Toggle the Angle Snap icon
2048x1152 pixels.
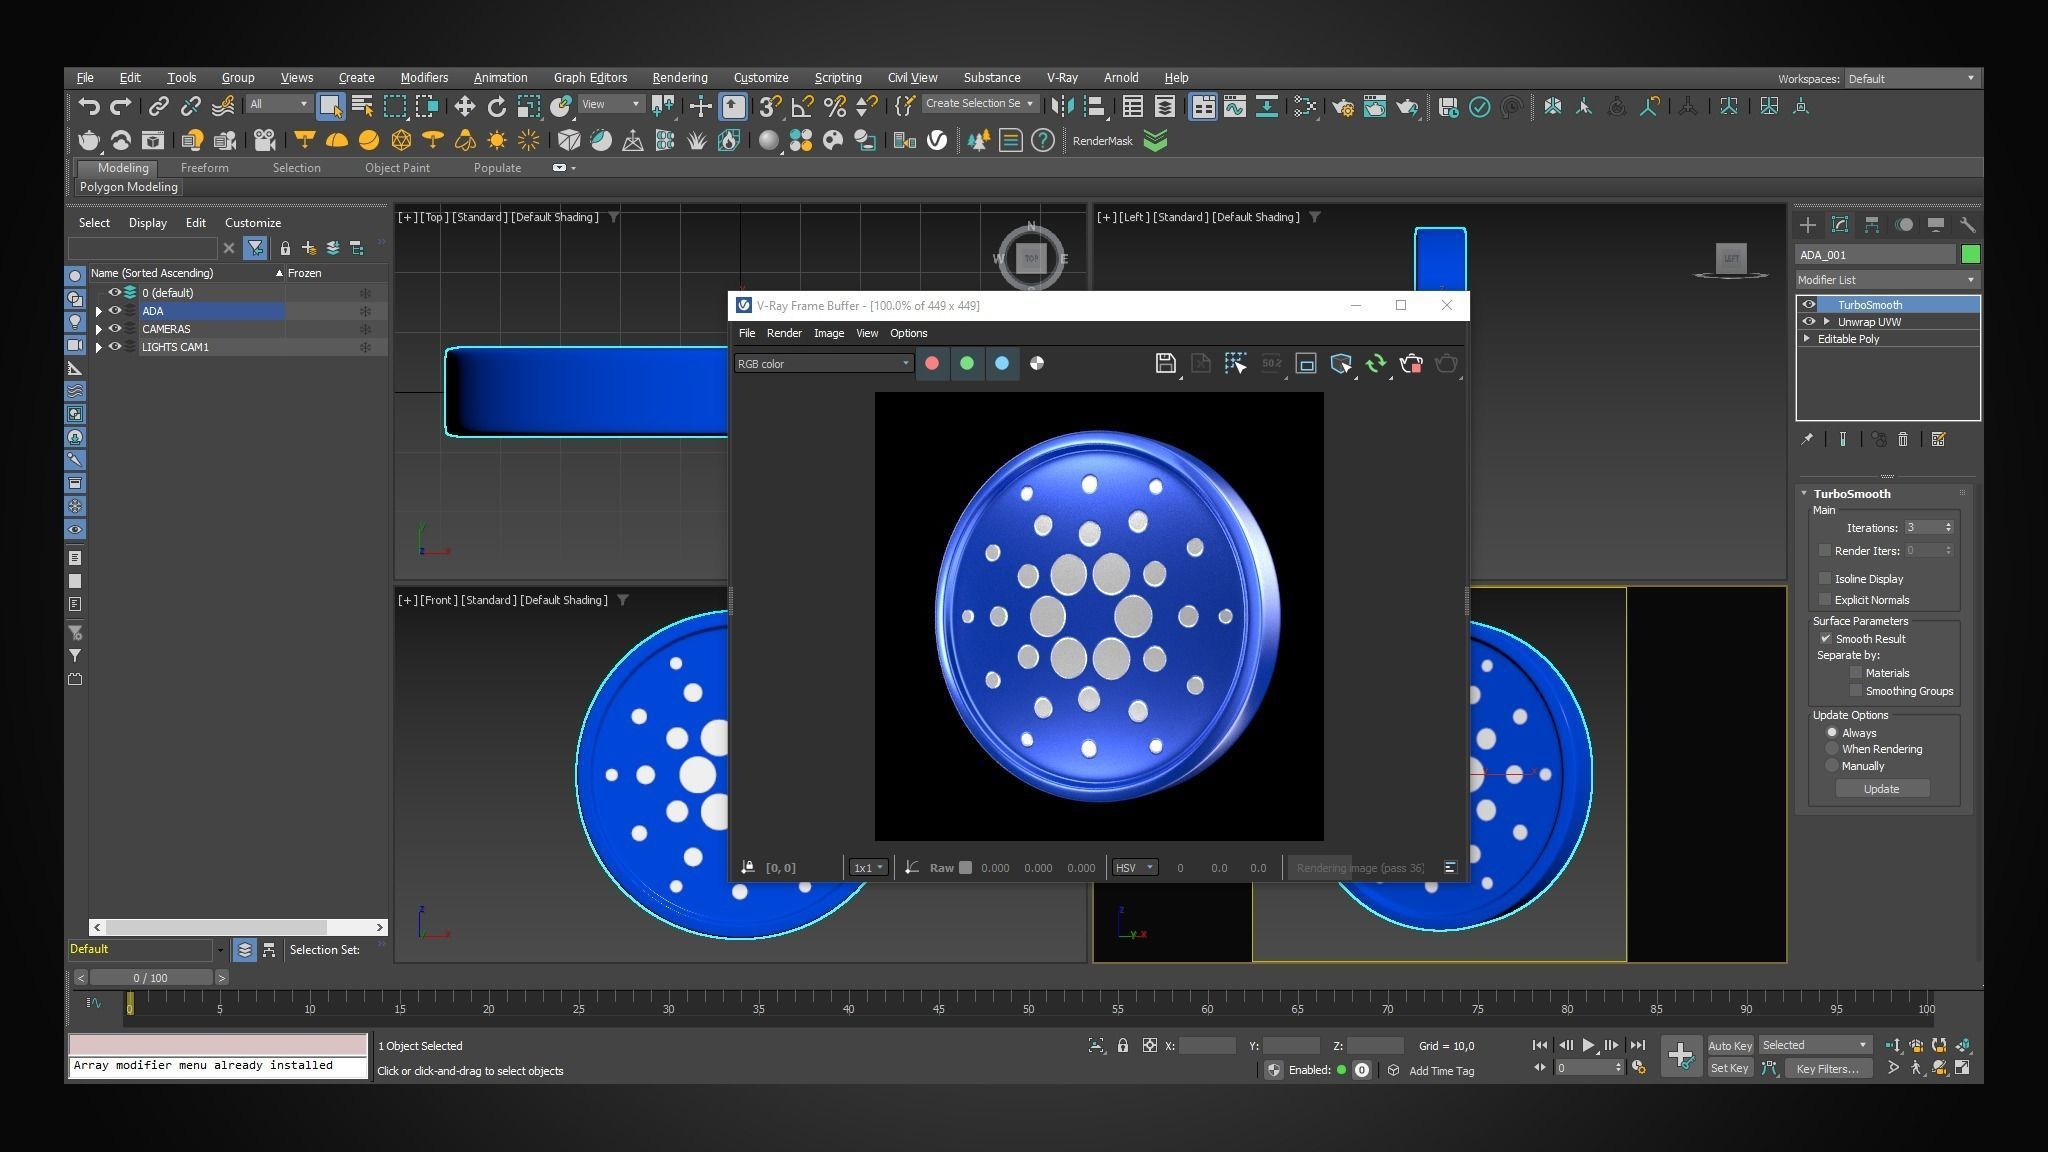pos(802,106)
